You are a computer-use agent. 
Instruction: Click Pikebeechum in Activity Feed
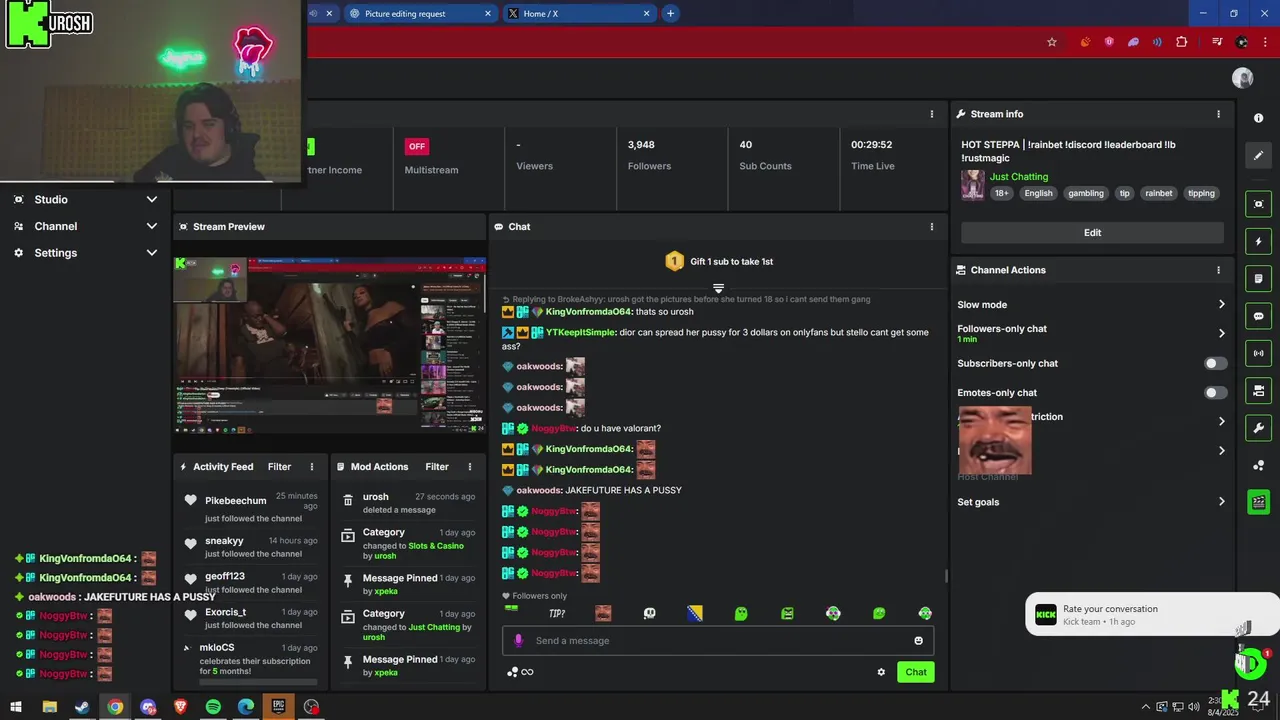(236, 501)
